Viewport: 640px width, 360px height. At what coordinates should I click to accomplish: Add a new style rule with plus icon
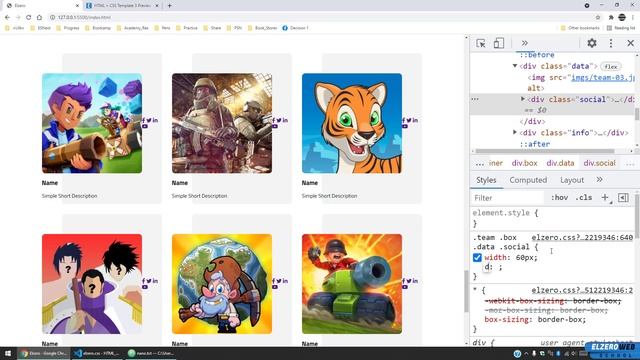[x=605, y=198]
